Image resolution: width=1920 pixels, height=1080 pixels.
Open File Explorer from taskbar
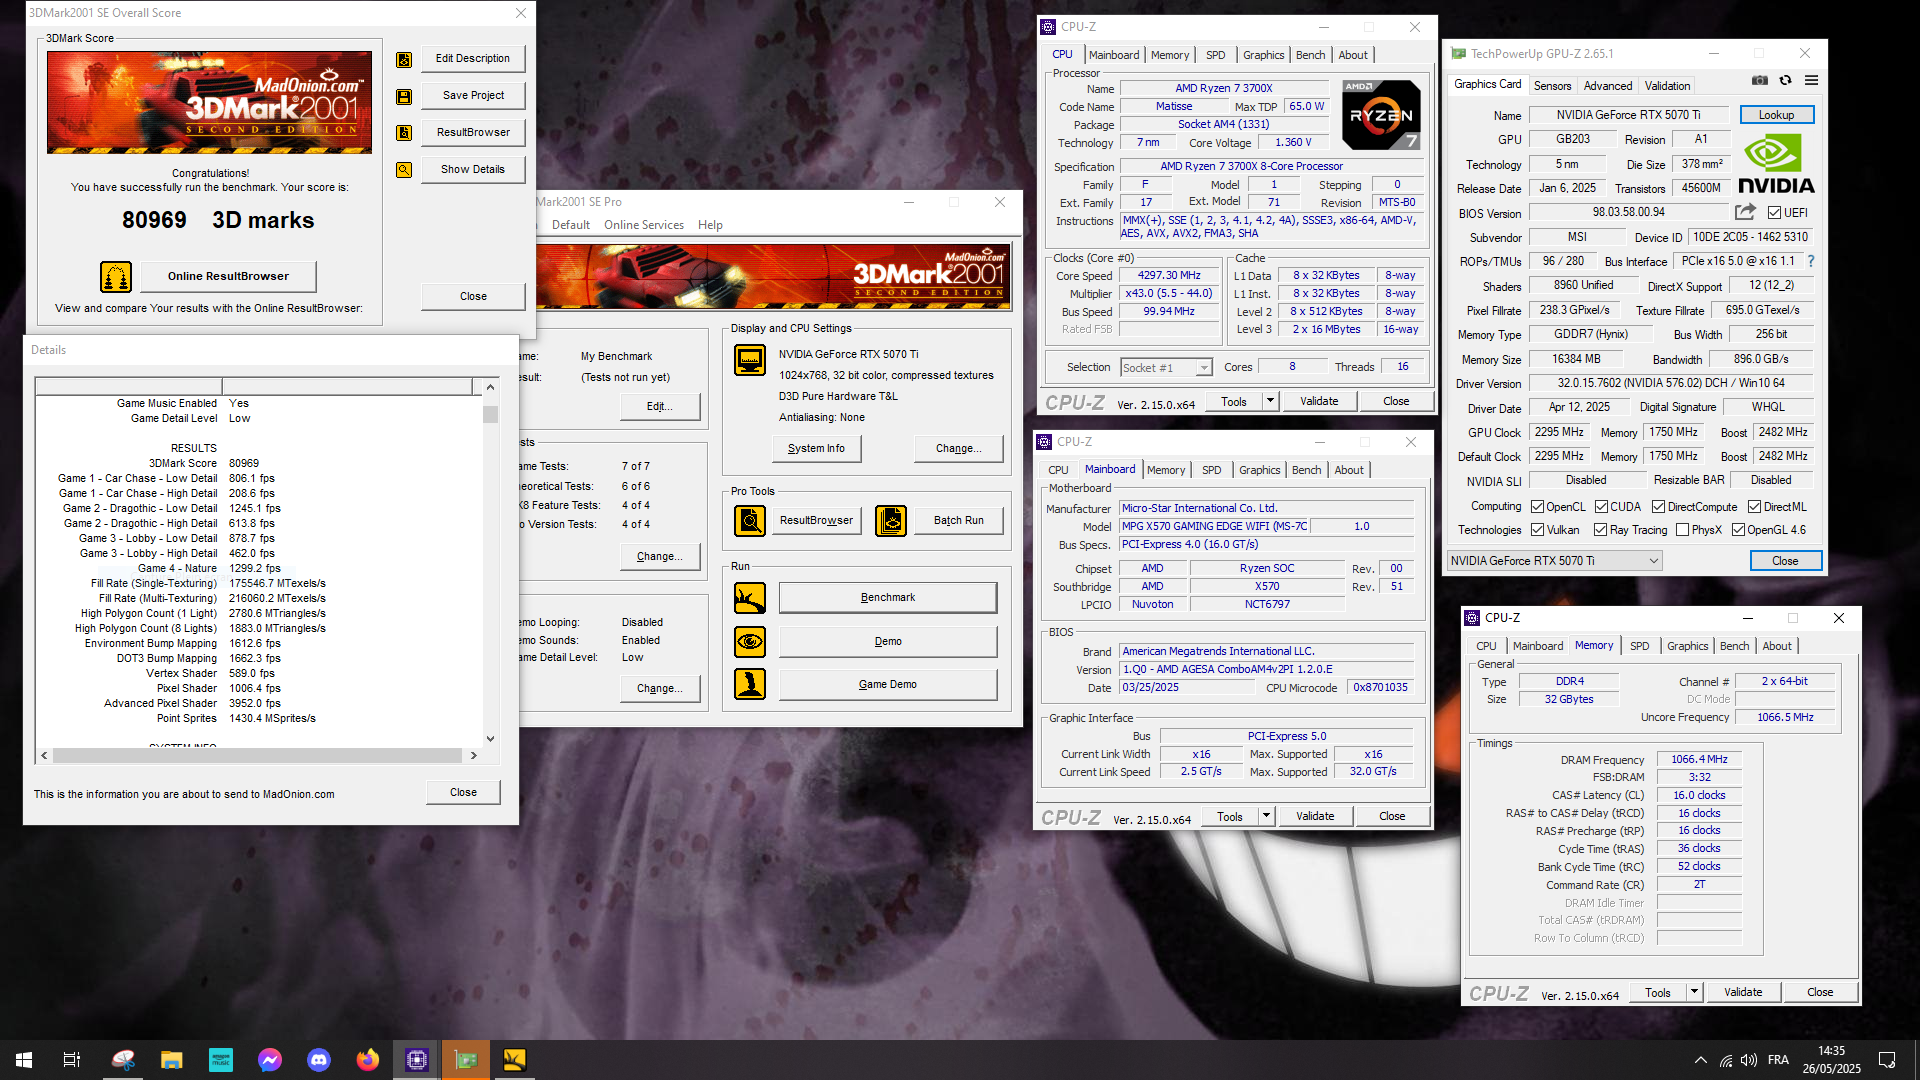tap(172, 1060)
